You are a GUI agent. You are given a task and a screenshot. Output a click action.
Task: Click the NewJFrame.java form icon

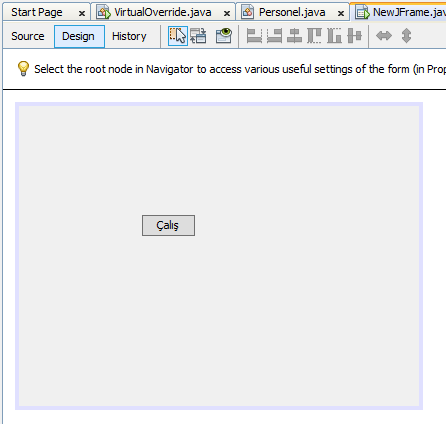(362, 13)
